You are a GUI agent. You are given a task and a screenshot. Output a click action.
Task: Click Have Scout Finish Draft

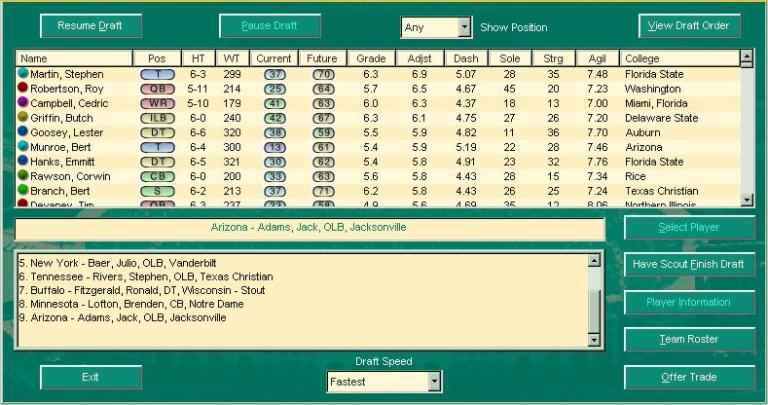(689, 265)
